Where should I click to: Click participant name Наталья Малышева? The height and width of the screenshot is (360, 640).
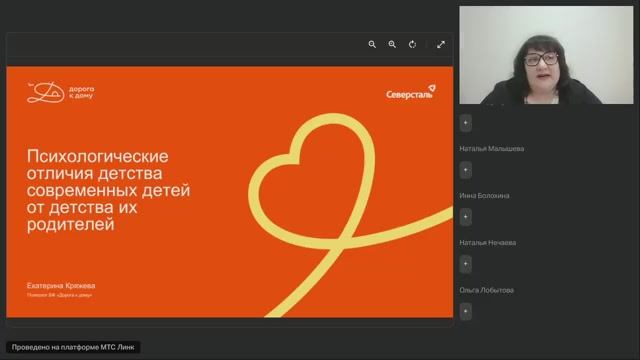[491, 149]
